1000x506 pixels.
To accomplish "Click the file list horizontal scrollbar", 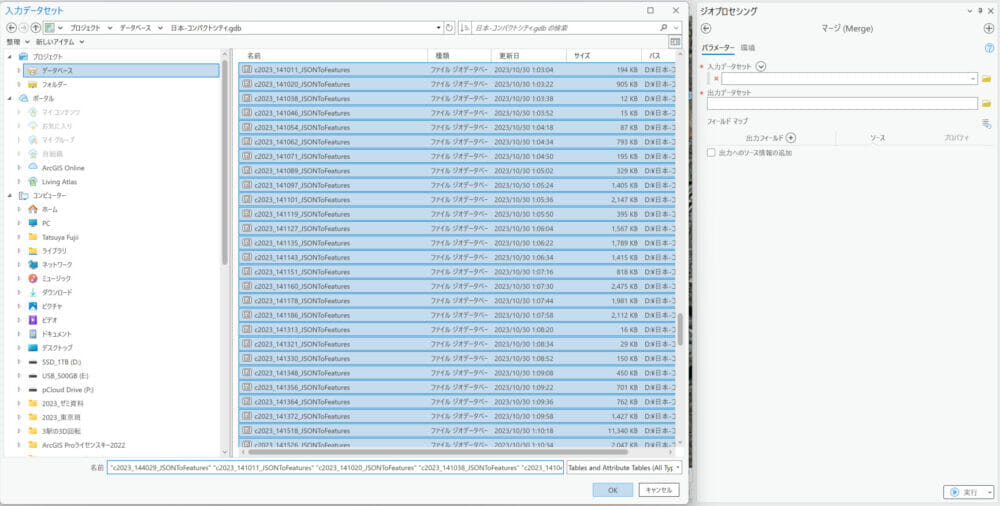I will tap(438, 452).
